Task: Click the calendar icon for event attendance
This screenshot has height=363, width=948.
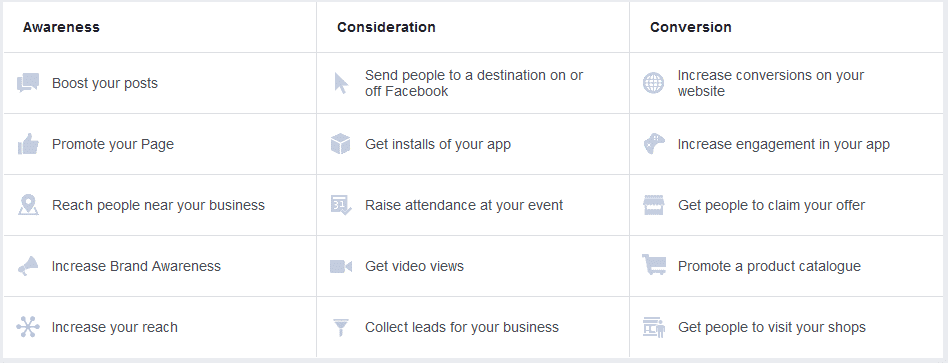Action: click(x=341, y=205)
